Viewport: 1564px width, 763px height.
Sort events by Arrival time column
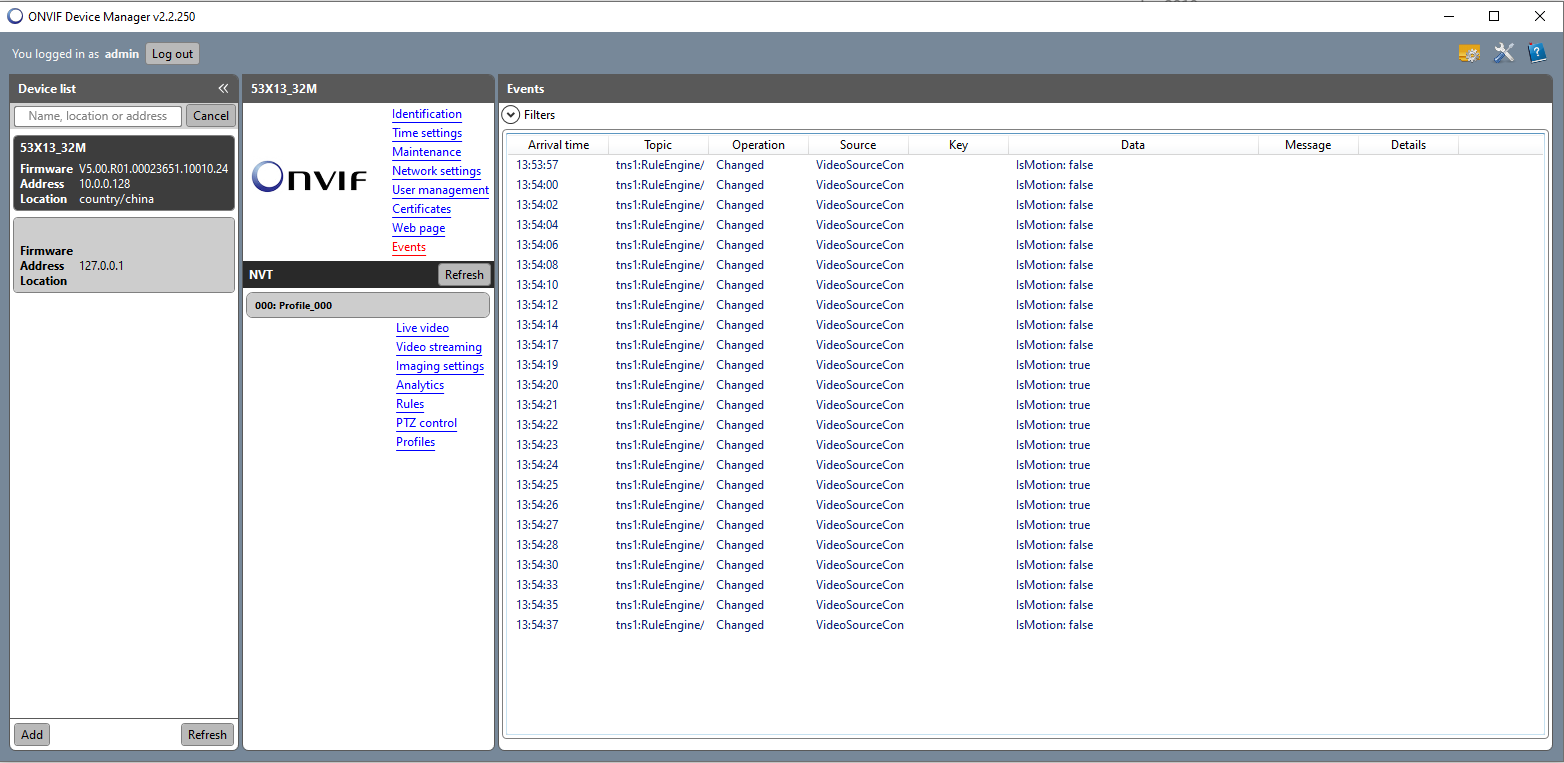pos(558,145)
